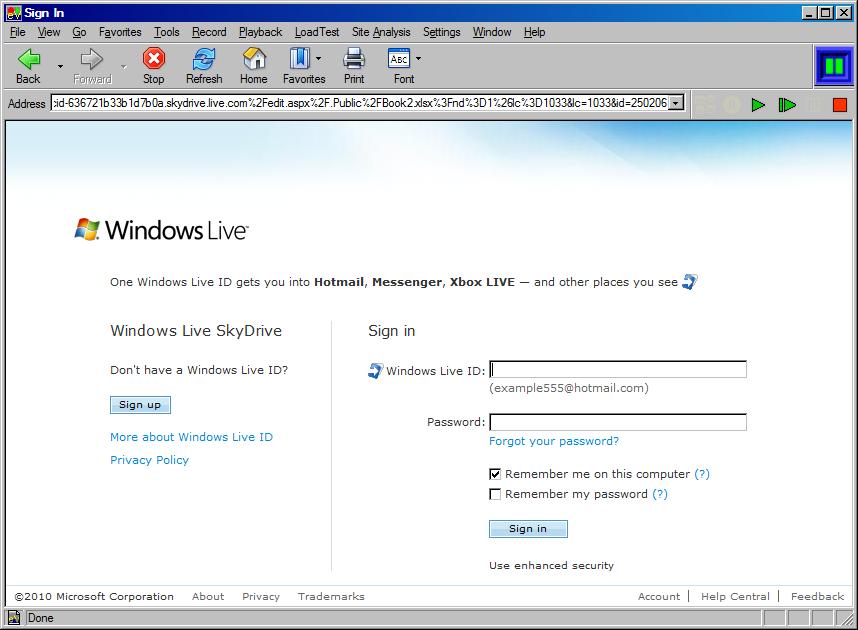
Task: Open the LoadTest menu
Action: pyautogui.click(x=316, y=32)
